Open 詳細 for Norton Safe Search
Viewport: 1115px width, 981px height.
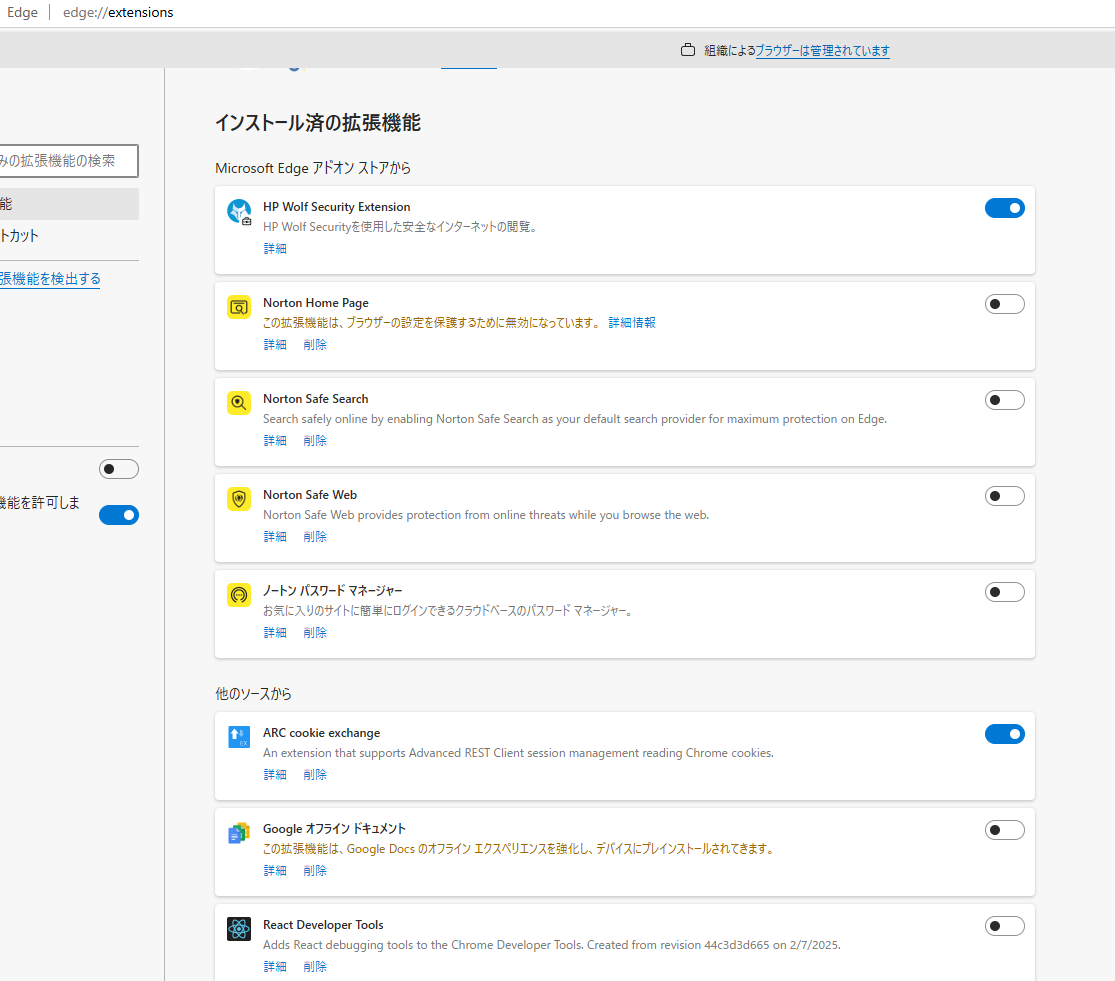[x=274, y=441]
